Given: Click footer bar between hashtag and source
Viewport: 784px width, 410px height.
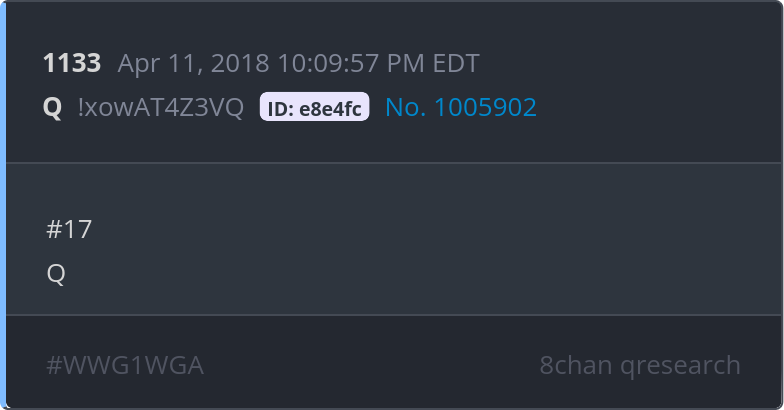Looking at the screenshot, I should (370, 365).
